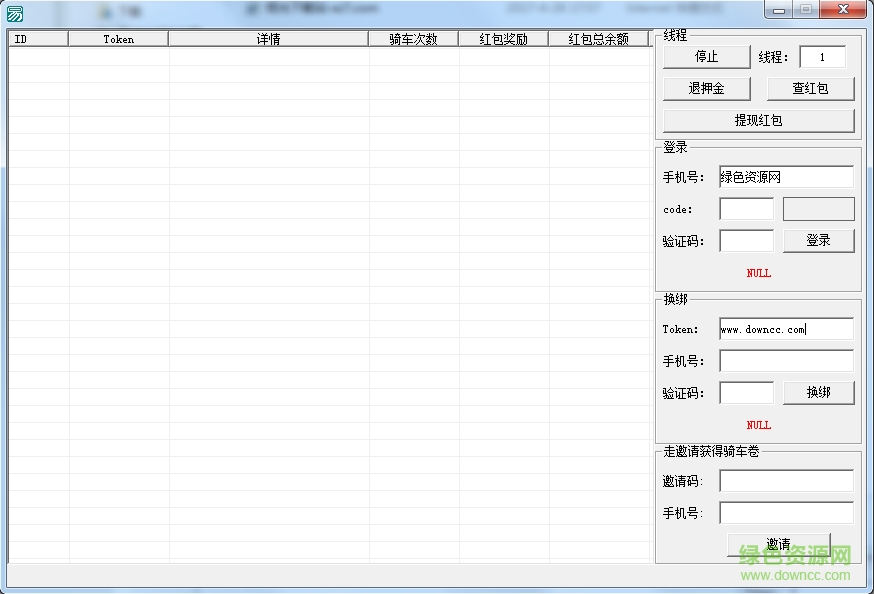
Task: Click the Token input under 换绑
Action: coord(786,329)
